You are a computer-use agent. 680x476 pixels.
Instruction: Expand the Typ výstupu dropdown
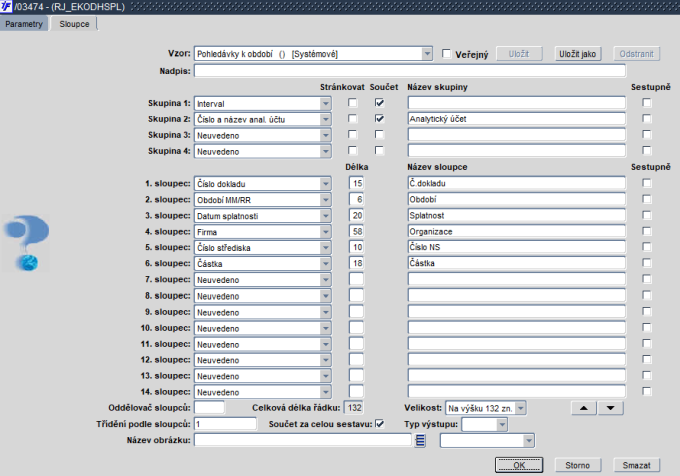click(502, 424)
